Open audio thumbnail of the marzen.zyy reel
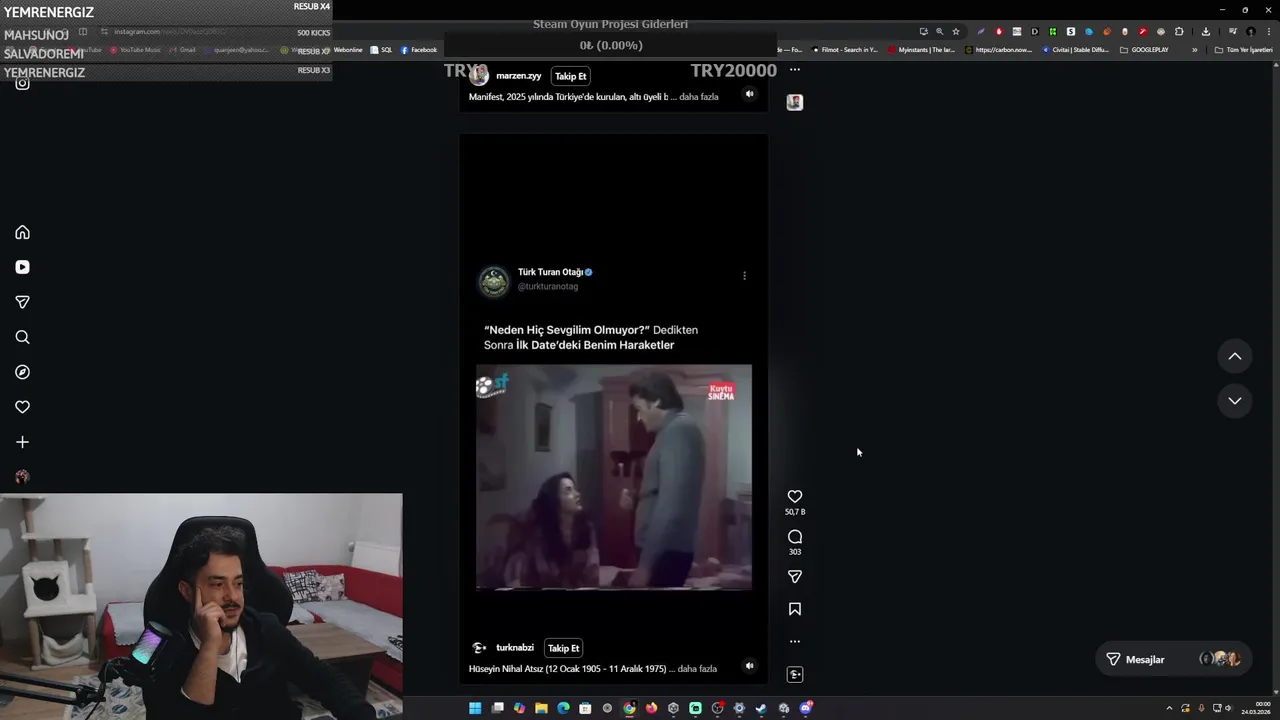The height and width of the screenshot is (720, 1280). pos(795,102)
